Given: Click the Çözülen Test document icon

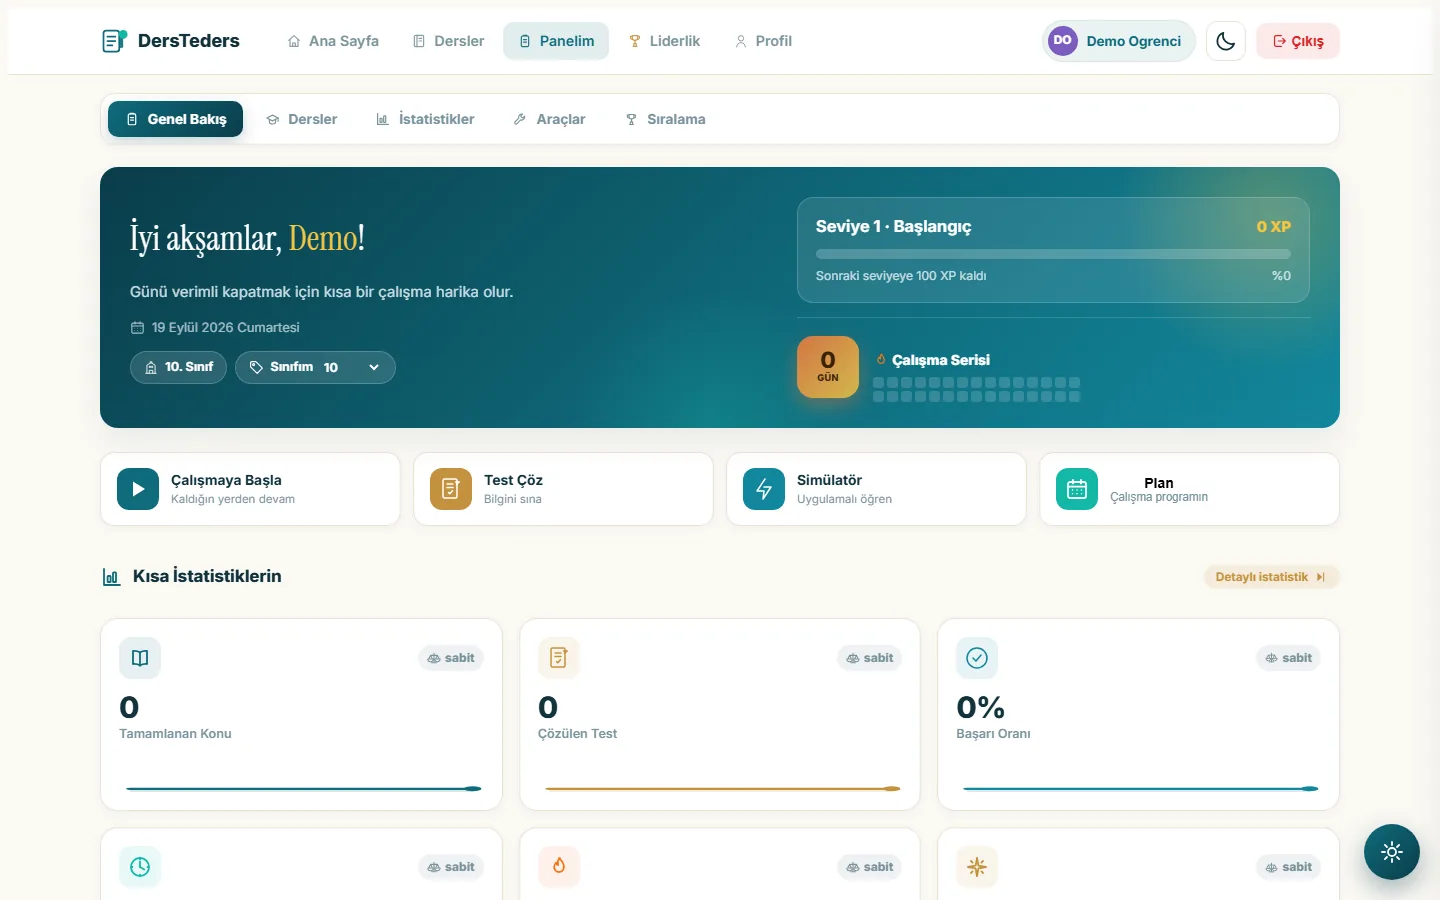Looking at the screenshot, I should pos(559,658).
